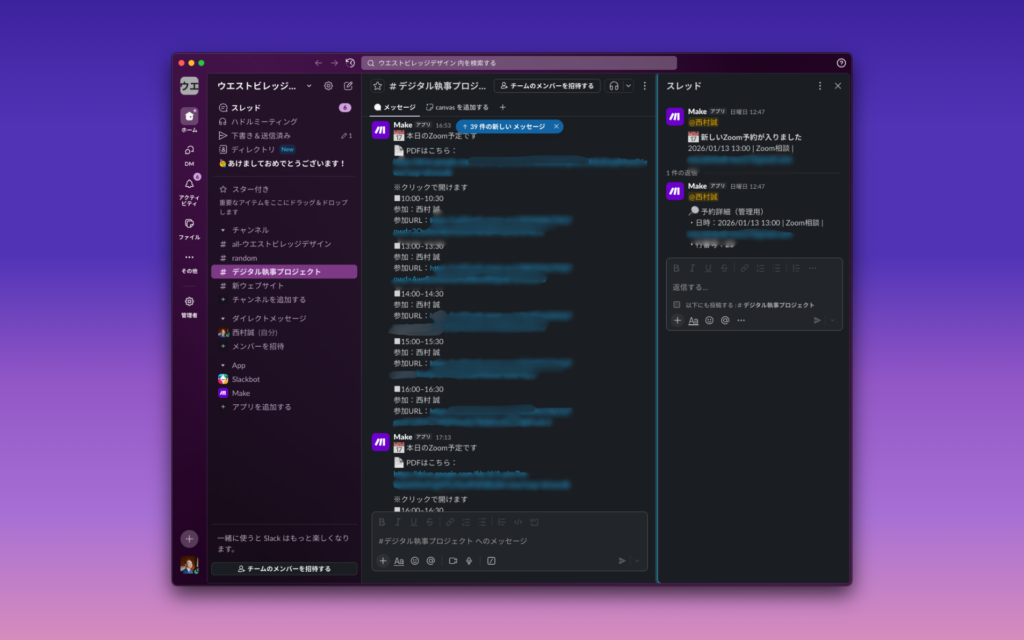Click the new message compose icon

[x=348, y=86]
